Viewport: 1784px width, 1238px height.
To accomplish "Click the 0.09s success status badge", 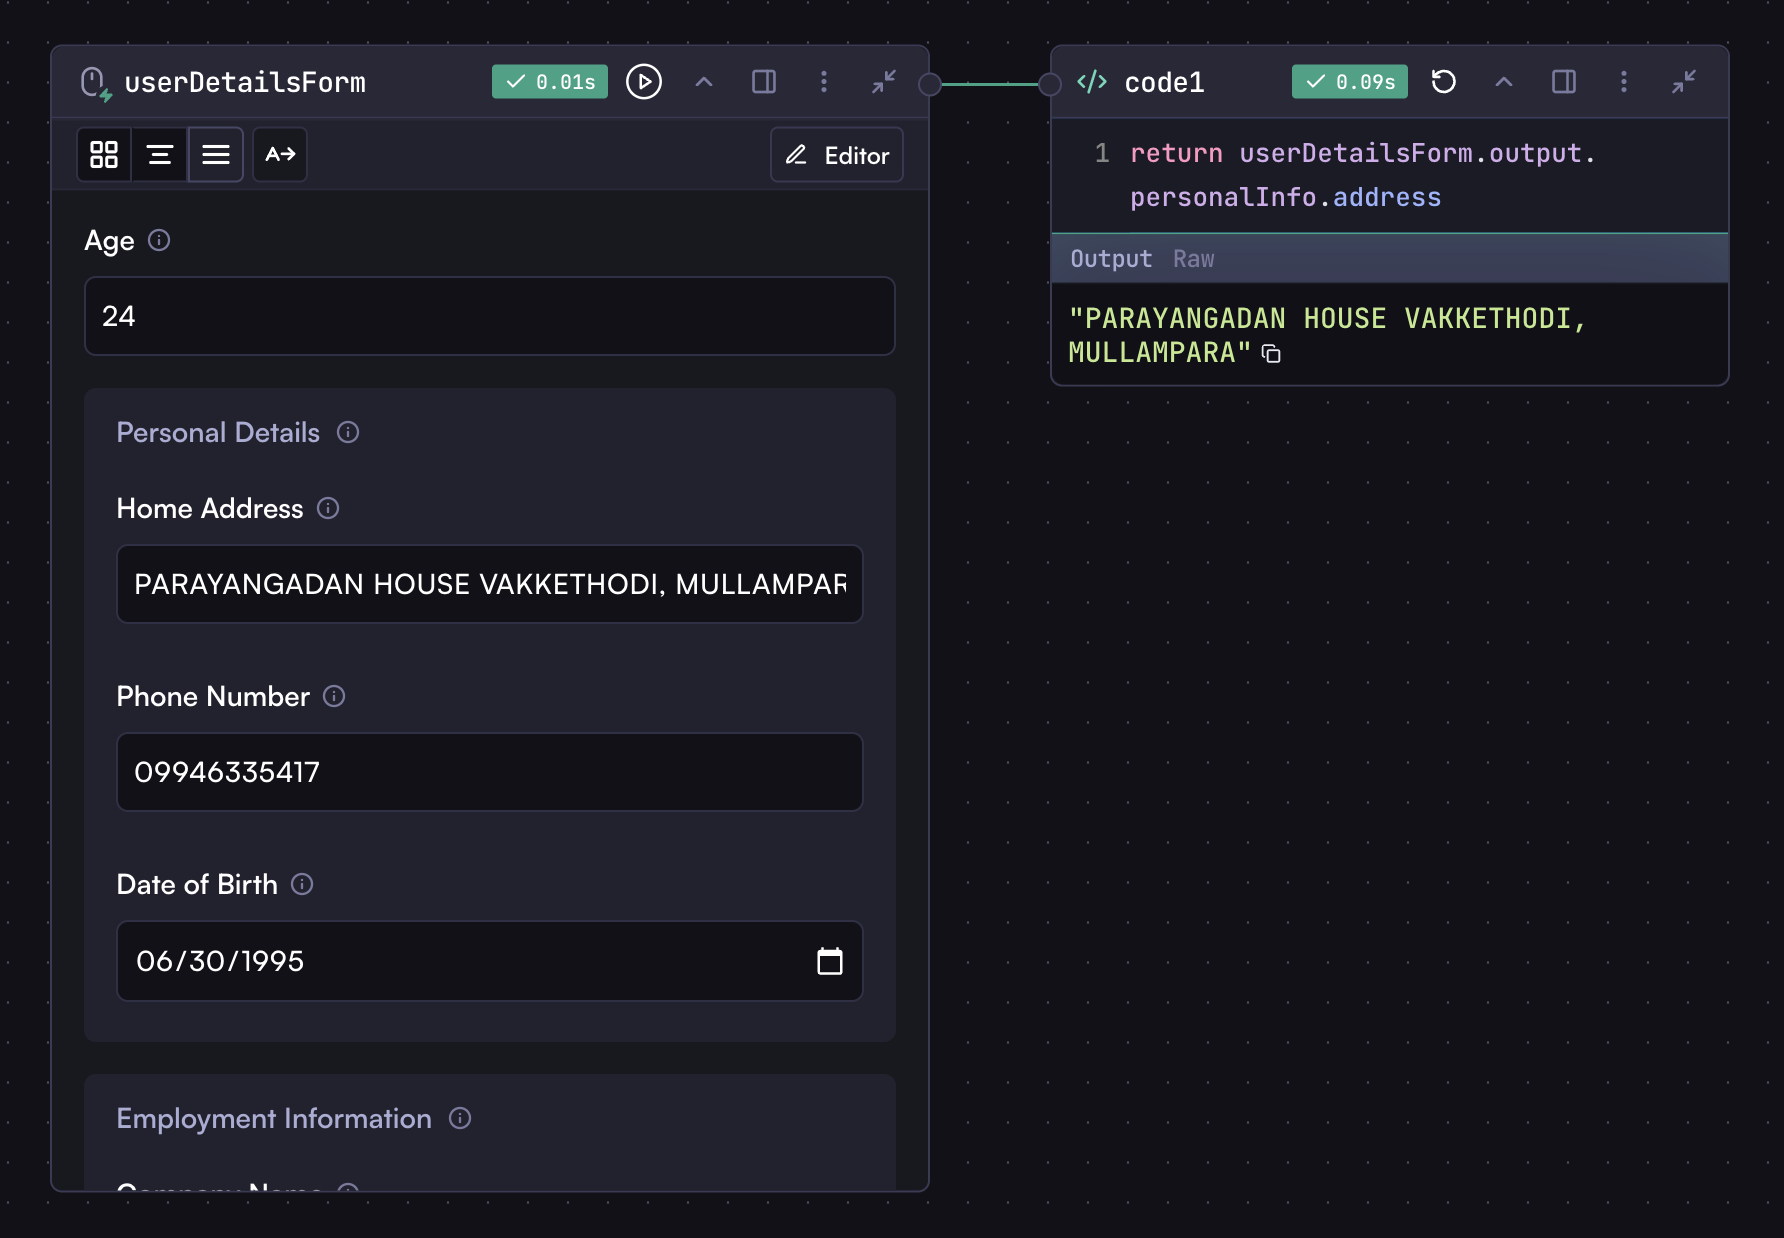I will tap(1350, 82).
